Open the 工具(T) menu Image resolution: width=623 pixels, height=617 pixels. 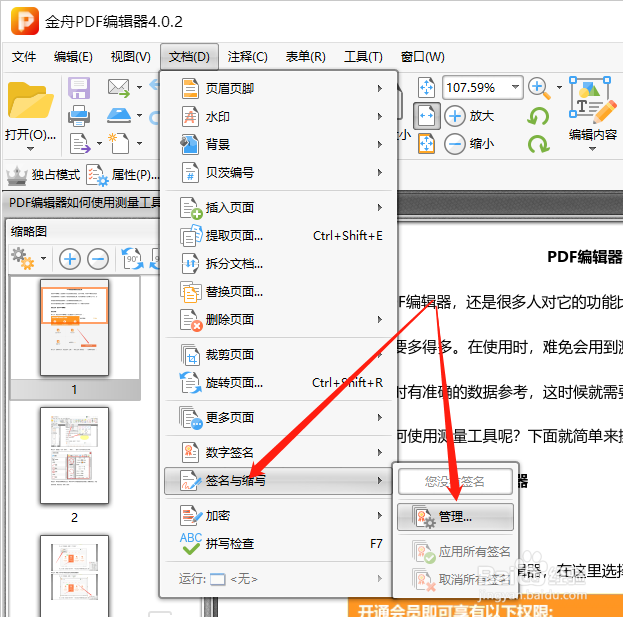[363, 57]
